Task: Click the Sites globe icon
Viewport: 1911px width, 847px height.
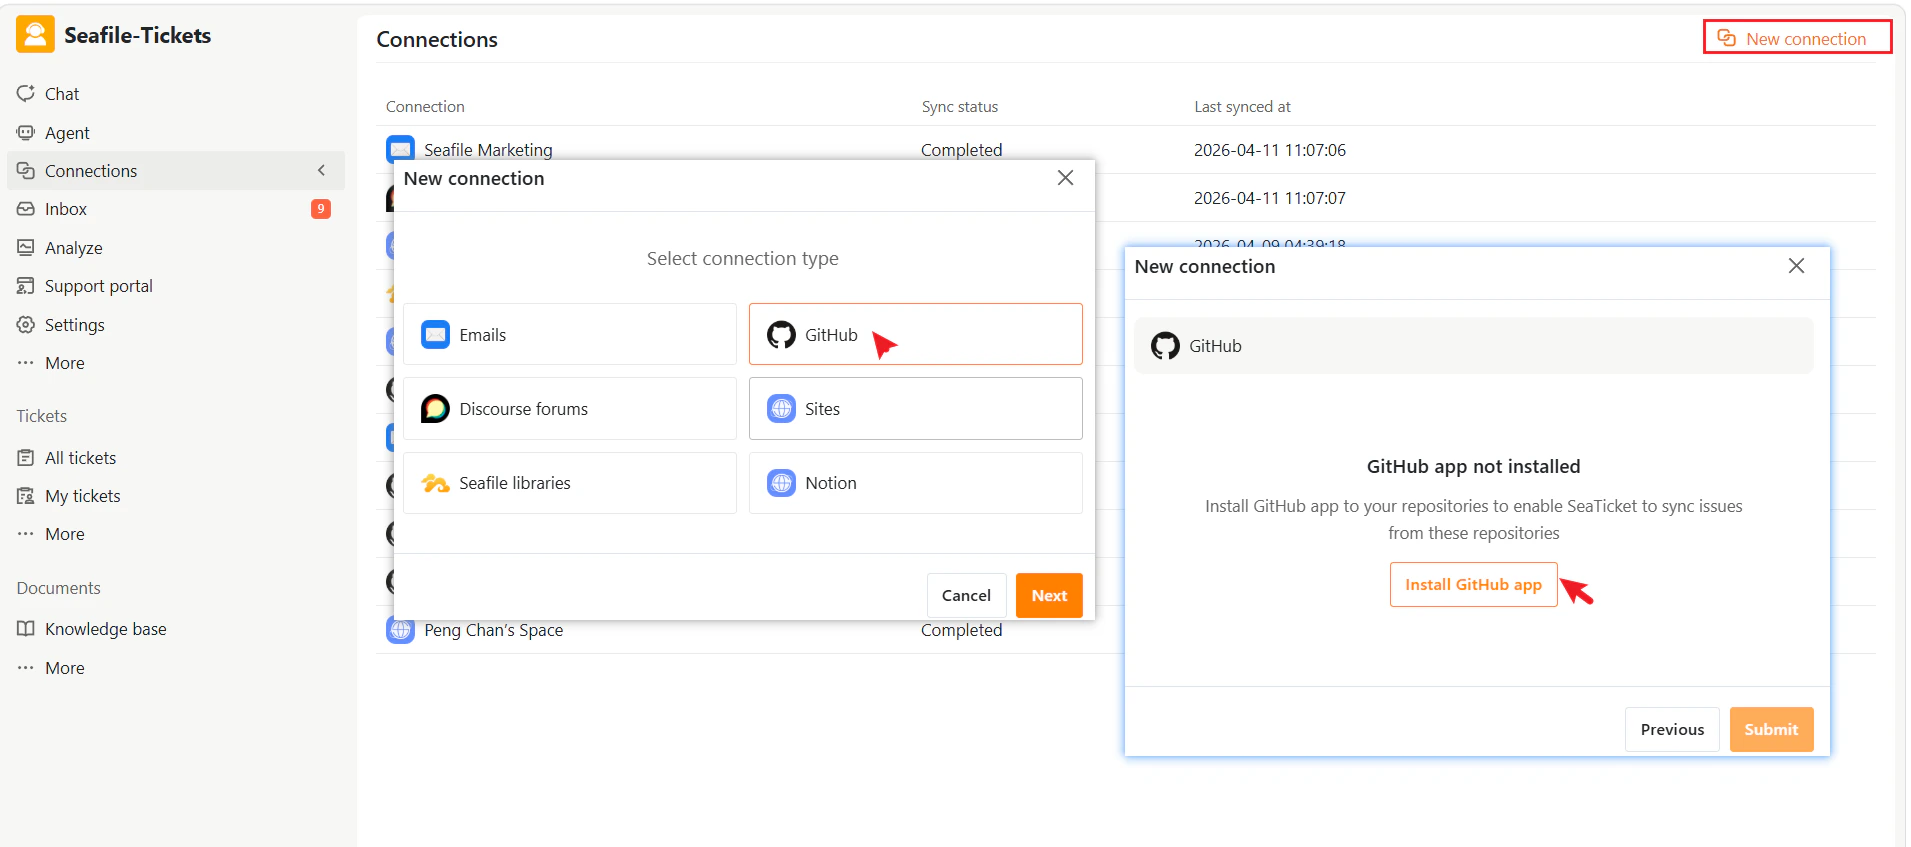Action: pos(781,408)
